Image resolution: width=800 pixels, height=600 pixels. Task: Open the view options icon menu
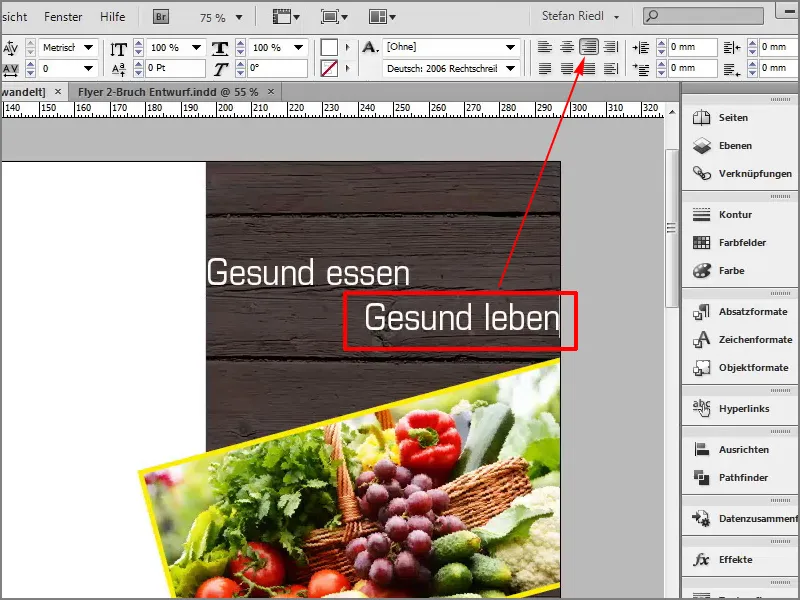click(x=286, y=17)
